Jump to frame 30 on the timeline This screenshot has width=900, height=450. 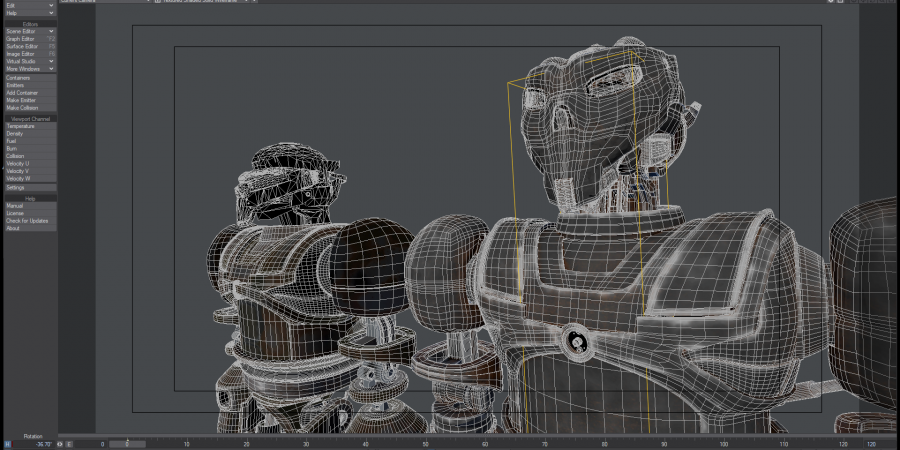(x=306, y=444)
